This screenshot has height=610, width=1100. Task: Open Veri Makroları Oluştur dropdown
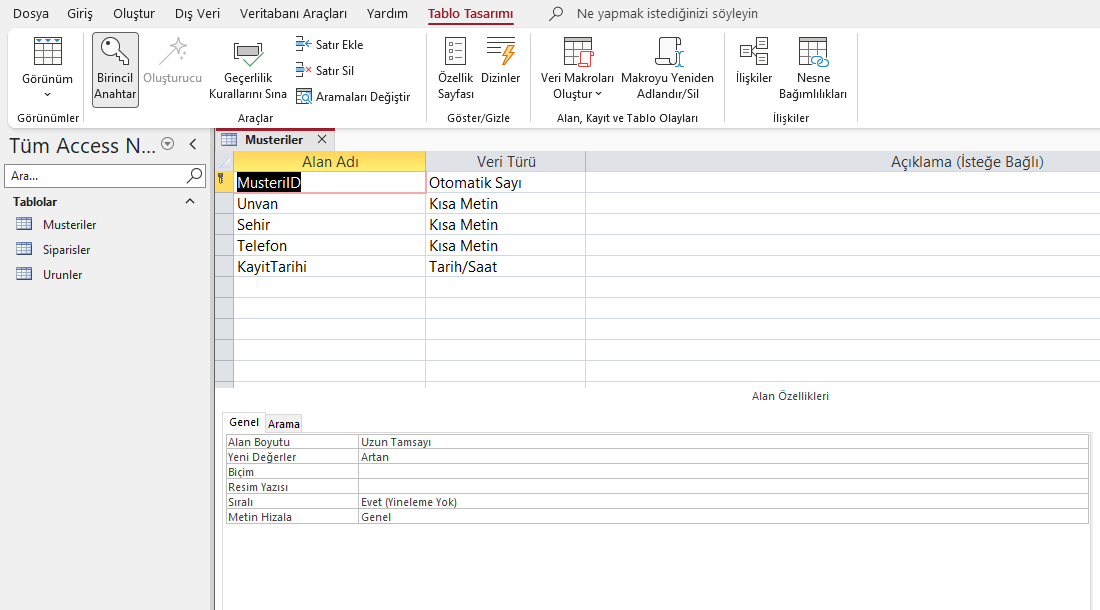(x=577, y=69)
